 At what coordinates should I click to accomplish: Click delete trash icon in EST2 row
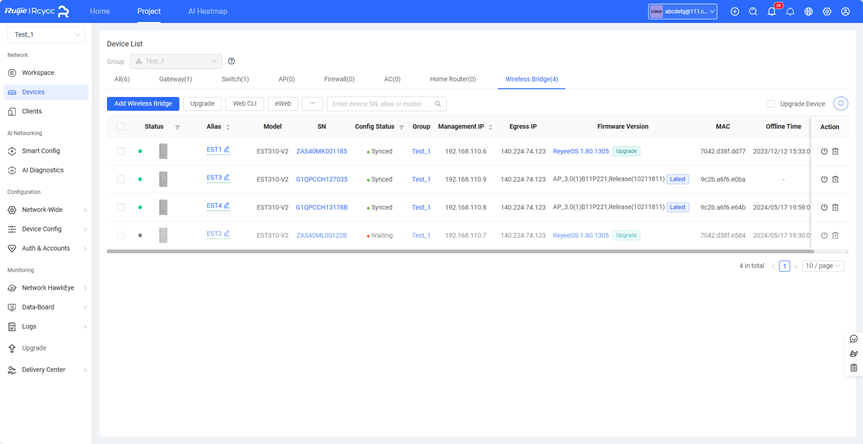tap(835, 235)
